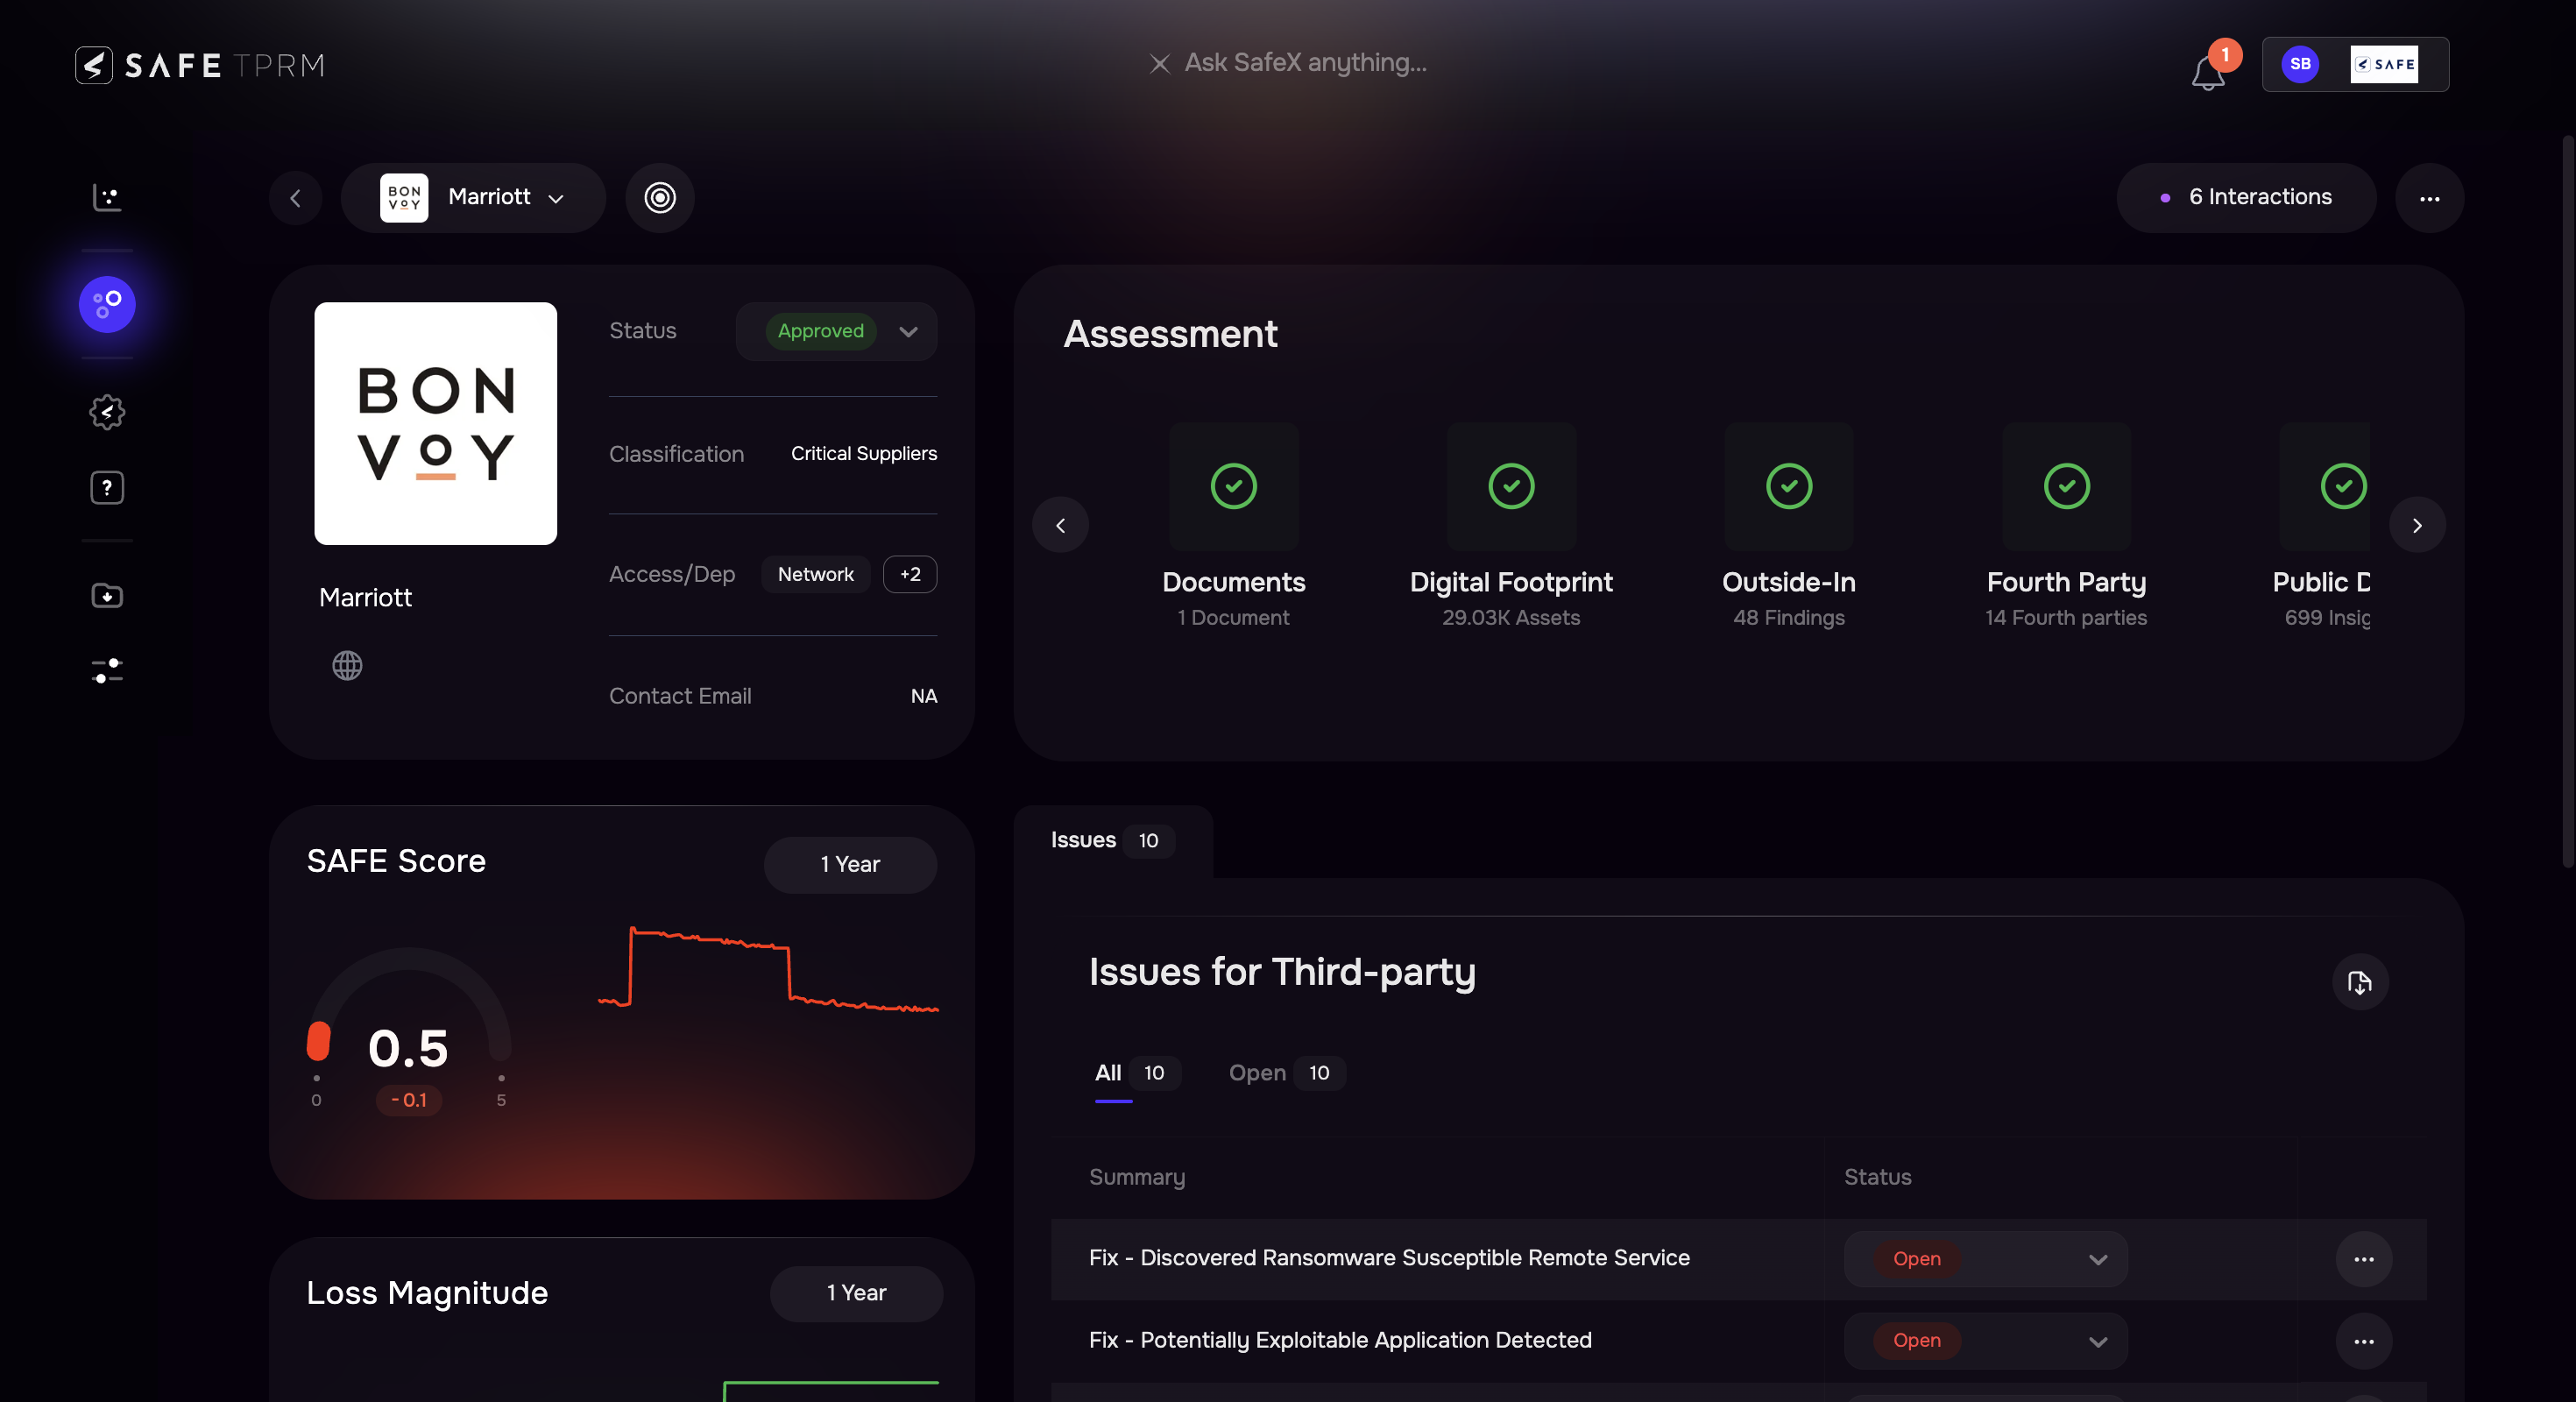Click the Critical Suppliers classification value
The width and height of the screenshot is (2576, 1402).
tap(864, 454)
